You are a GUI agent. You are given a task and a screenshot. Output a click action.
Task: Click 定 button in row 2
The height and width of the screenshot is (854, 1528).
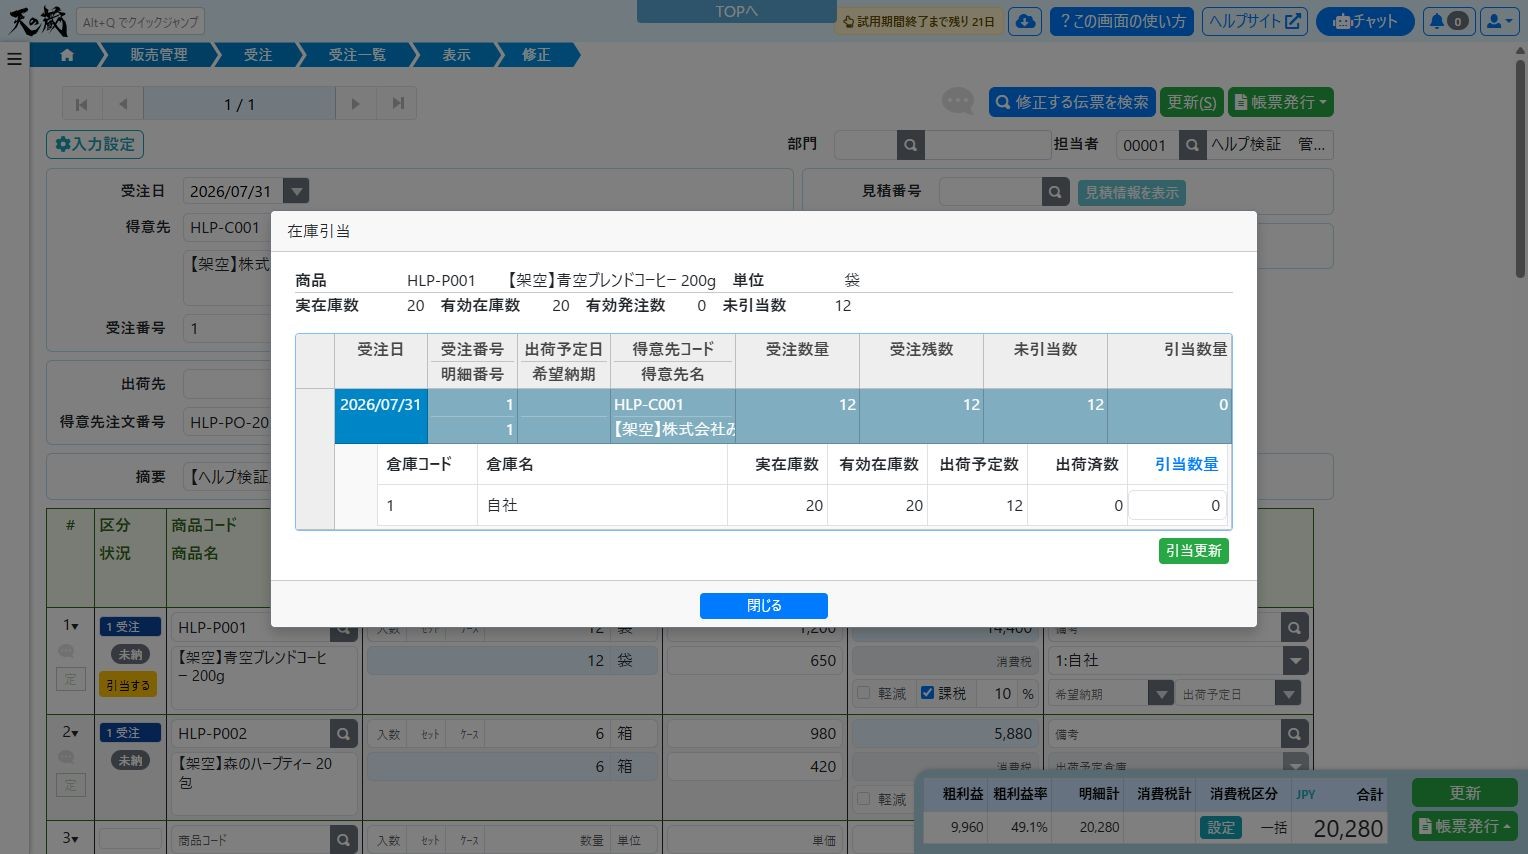pos(70,785)
